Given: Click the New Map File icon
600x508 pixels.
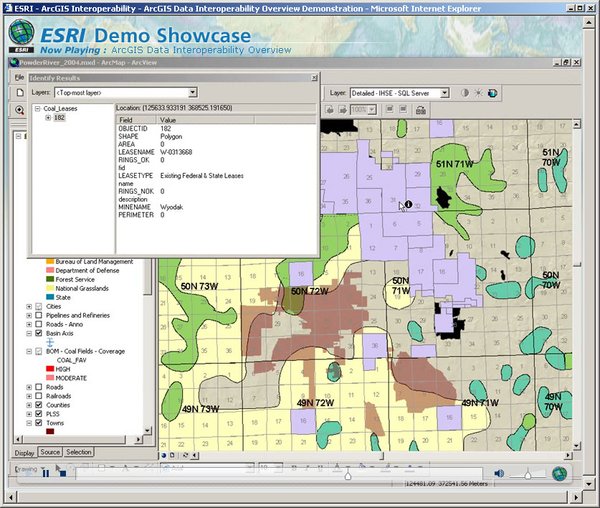Looking at the screenshot, I should pos(20,93).
